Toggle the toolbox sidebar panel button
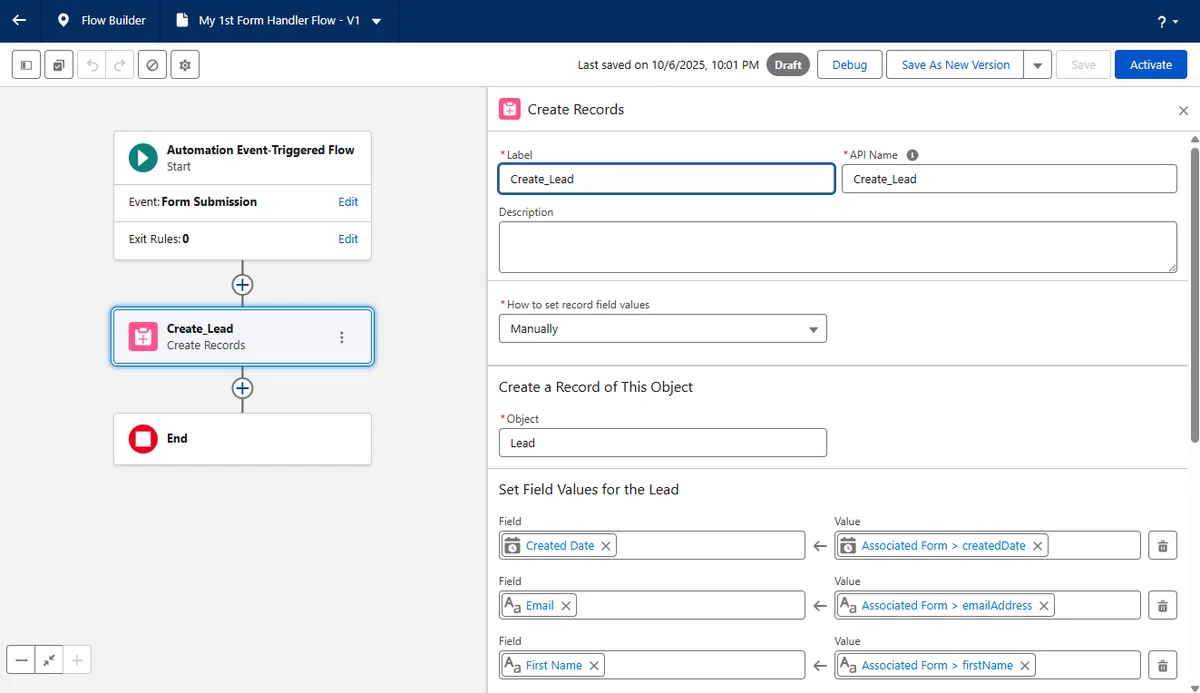1200x693 pixels. click(x=26, y=65)
